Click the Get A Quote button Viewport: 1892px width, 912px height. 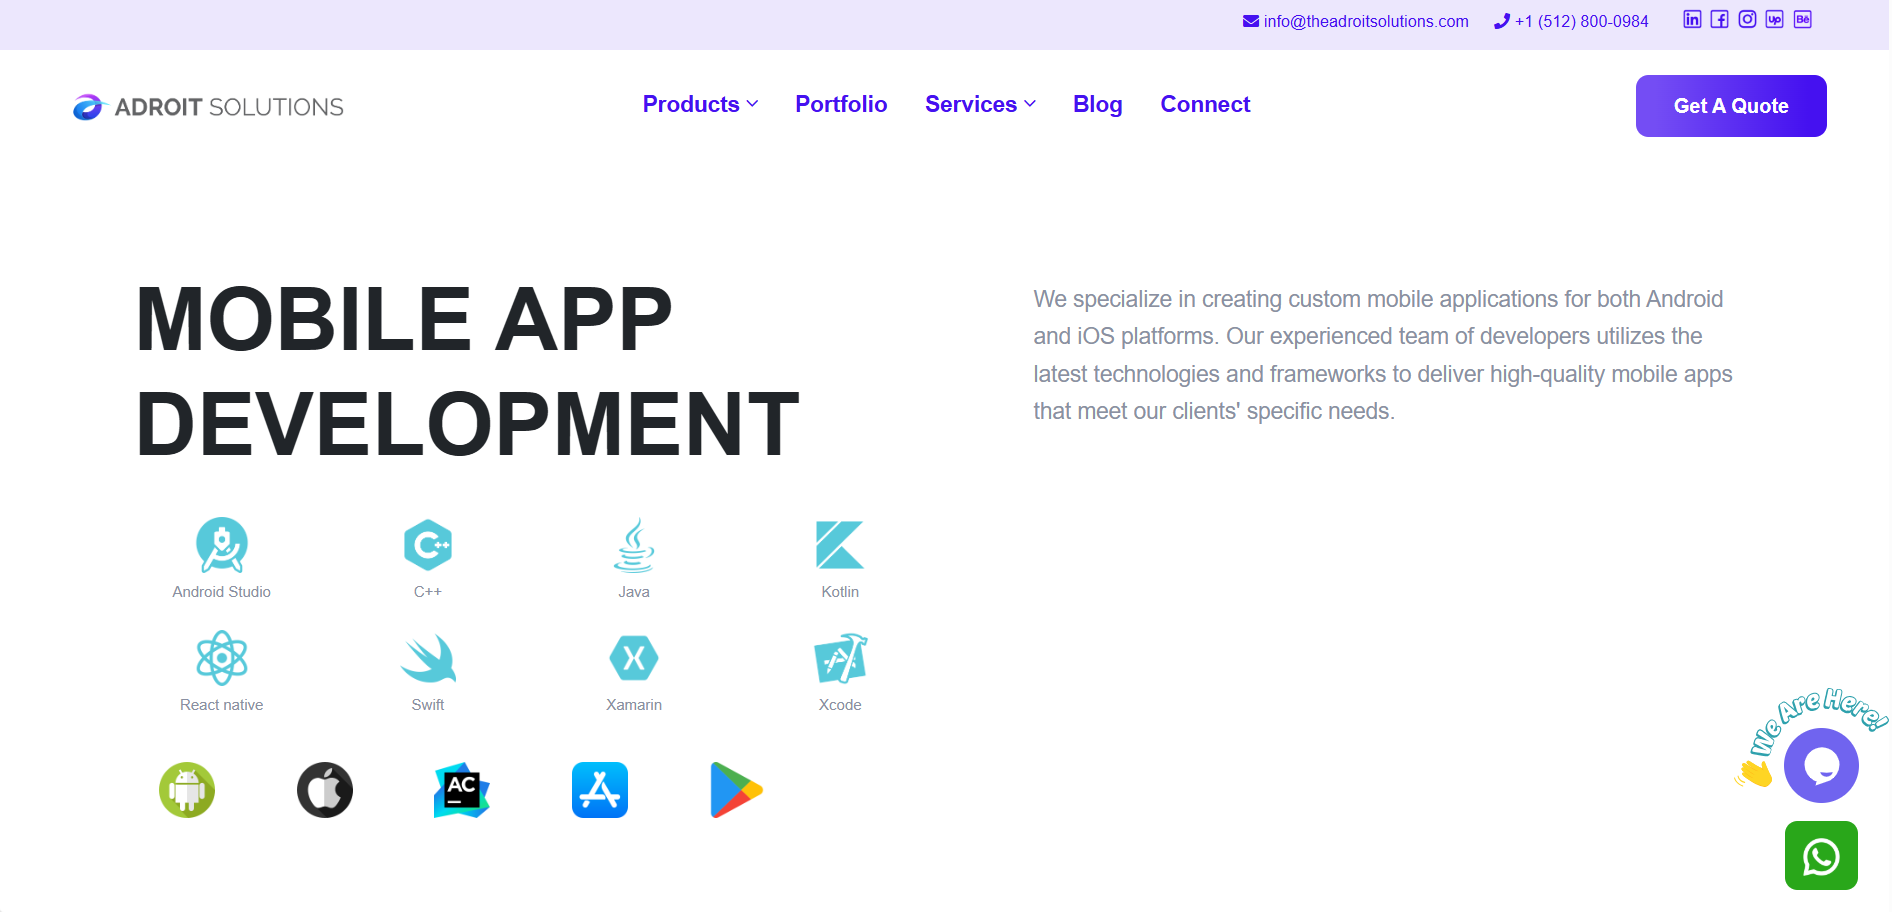pyautogui.click(x=1731, y=106)
